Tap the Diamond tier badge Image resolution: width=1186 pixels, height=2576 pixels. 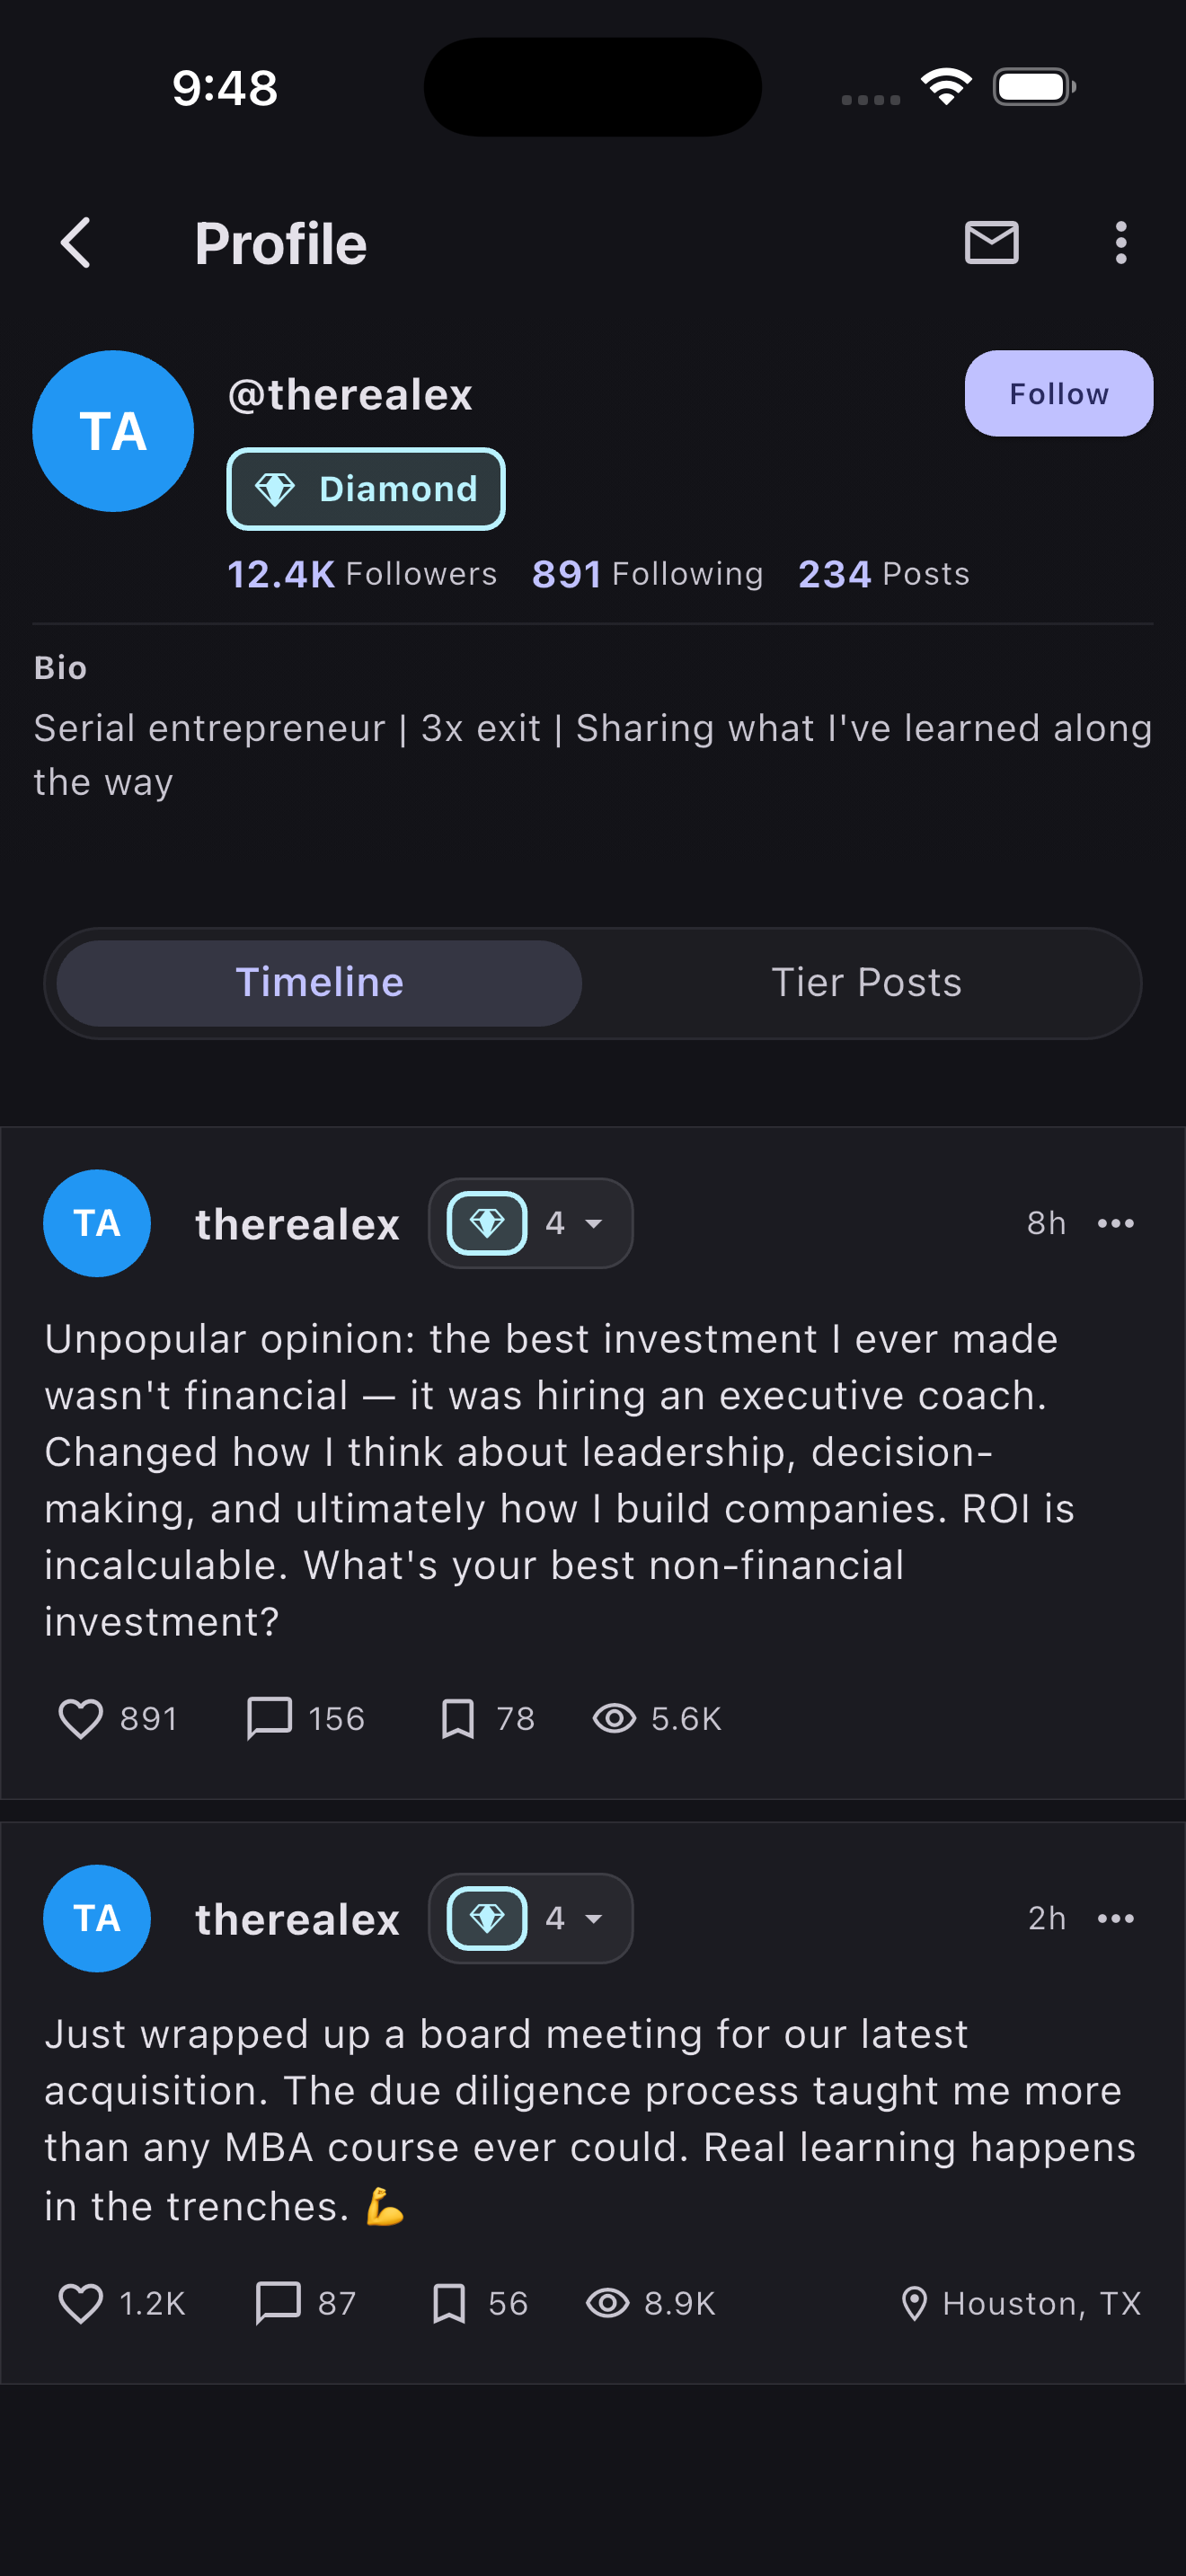(x=366, y=489)
